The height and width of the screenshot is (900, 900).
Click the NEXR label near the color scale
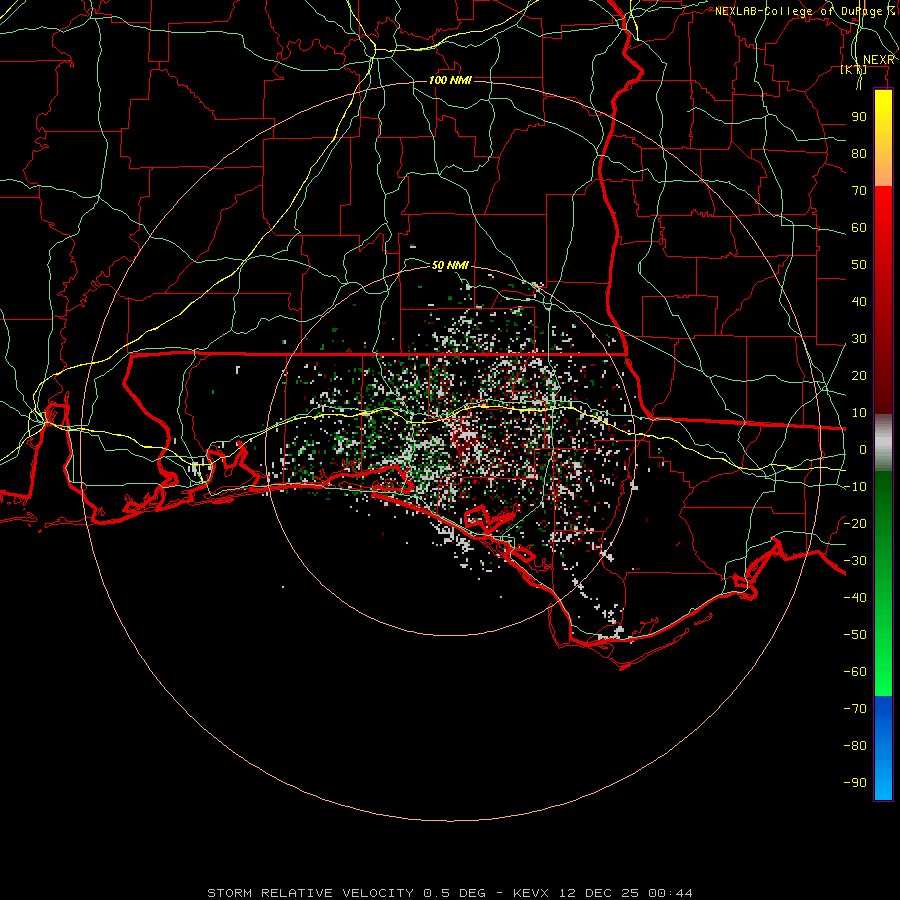tap(879, 60)
